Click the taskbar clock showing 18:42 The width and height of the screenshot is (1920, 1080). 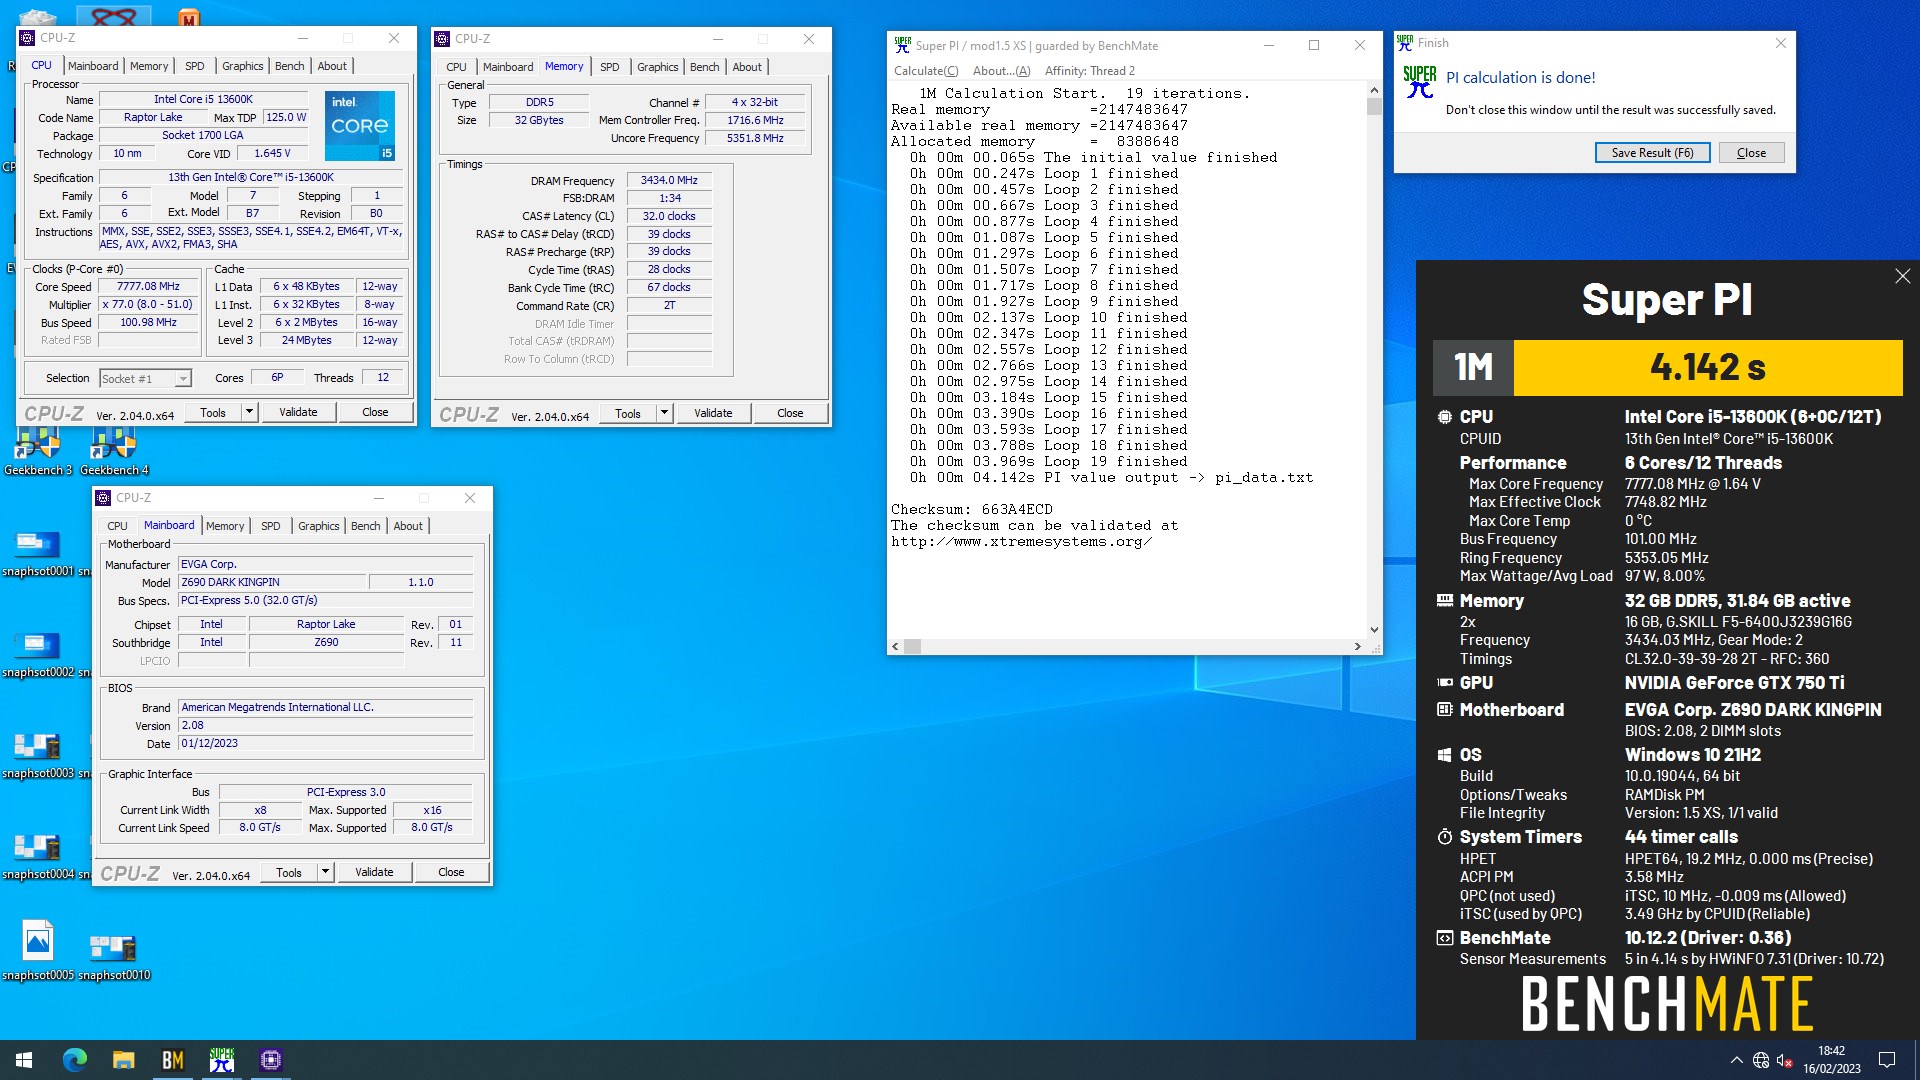click(1831, 1060)
